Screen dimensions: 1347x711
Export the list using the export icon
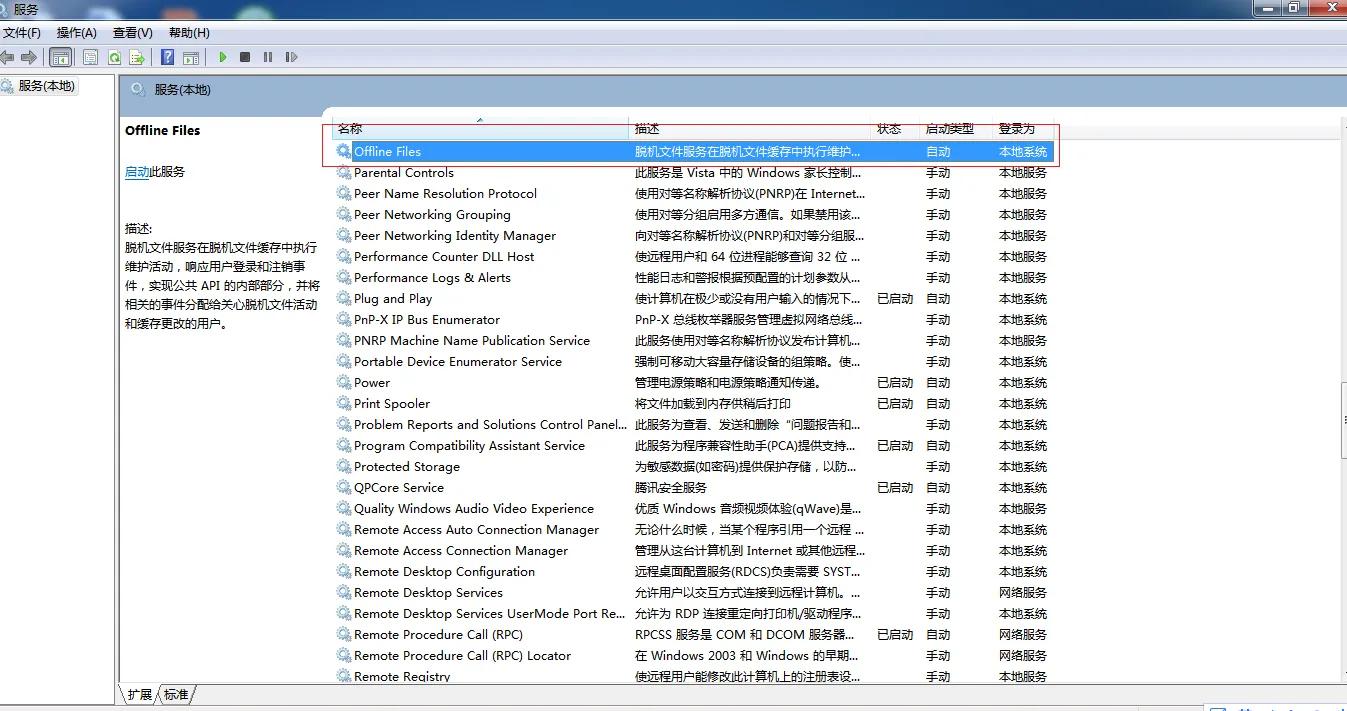[137, 57]
